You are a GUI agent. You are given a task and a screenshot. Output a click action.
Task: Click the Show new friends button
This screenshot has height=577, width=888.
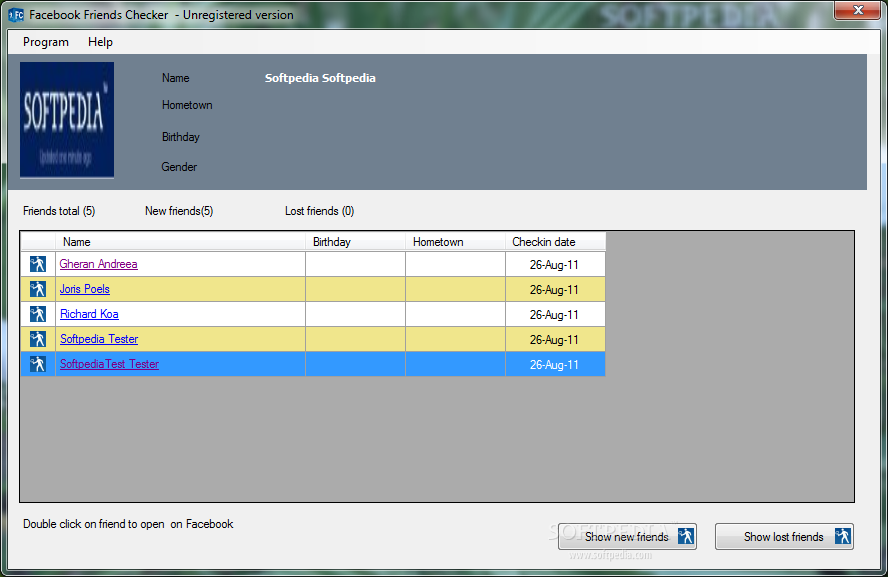[x=627, y=536]
